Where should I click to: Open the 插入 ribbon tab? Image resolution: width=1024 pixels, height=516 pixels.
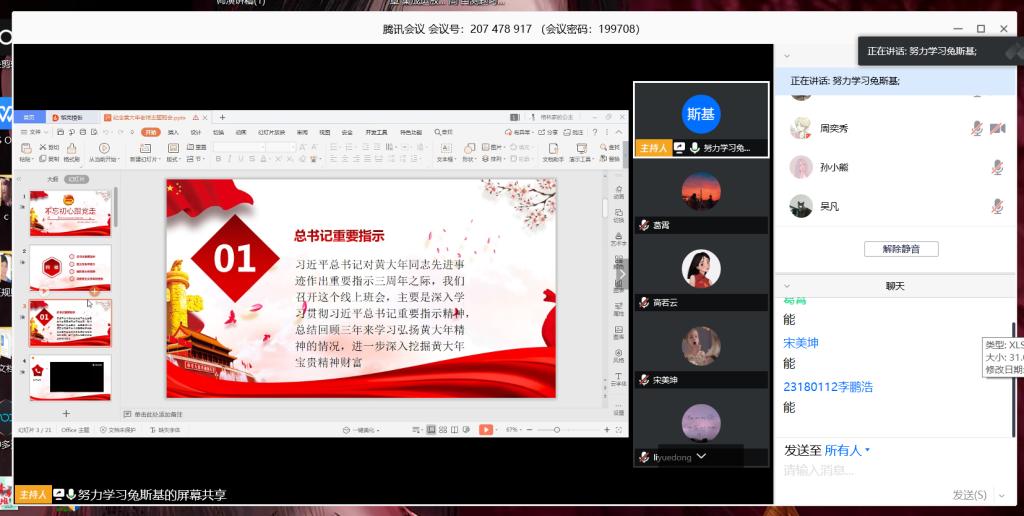coord(173,131)
